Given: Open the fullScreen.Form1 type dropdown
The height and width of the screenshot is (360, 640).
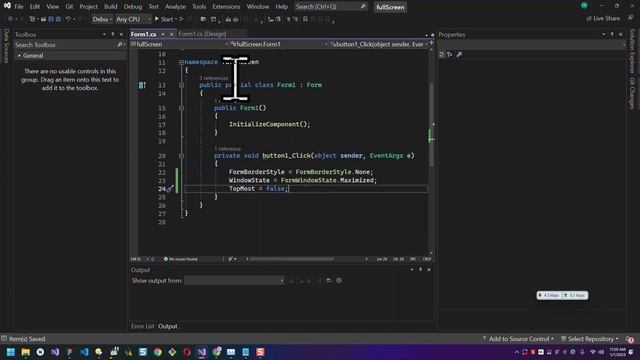Looking at the screenshot, I should [x=279, y=44].
